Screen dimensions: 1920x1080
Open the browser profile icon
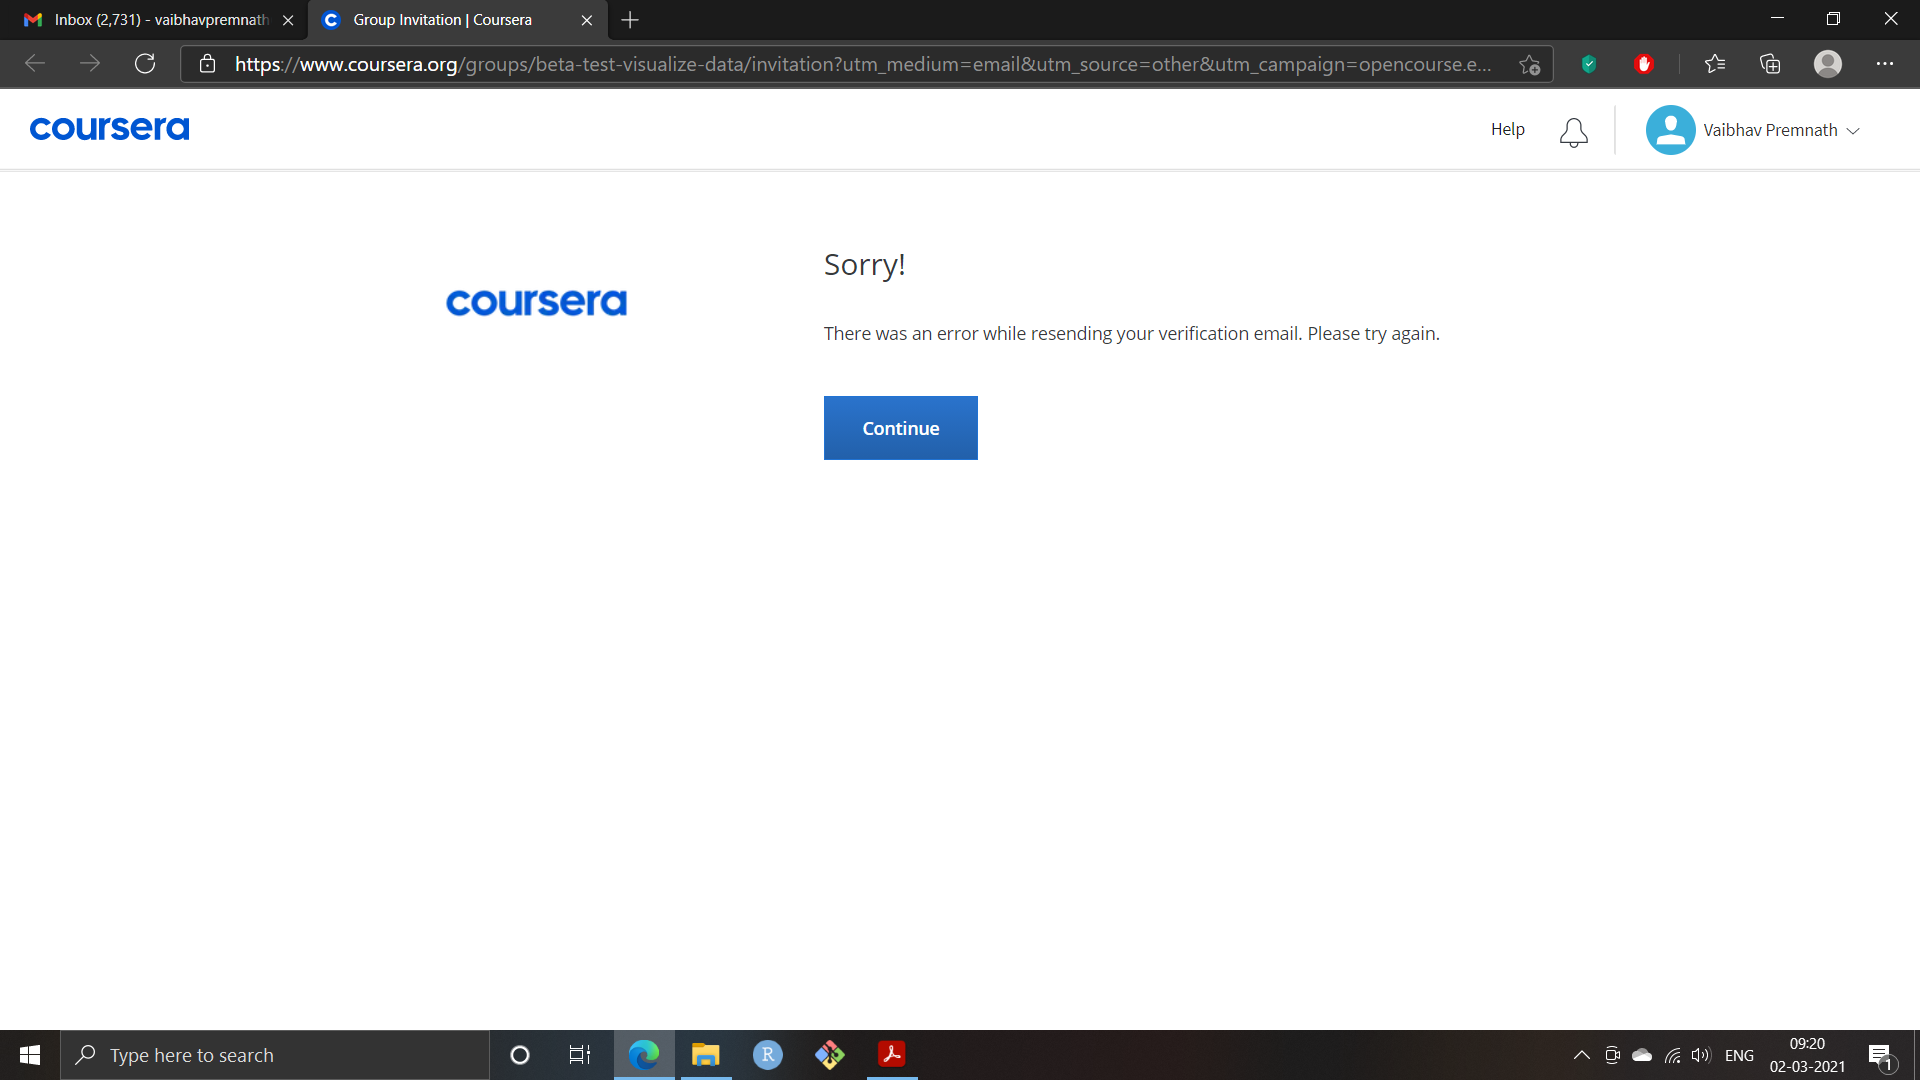click(x=1828, y=64)
